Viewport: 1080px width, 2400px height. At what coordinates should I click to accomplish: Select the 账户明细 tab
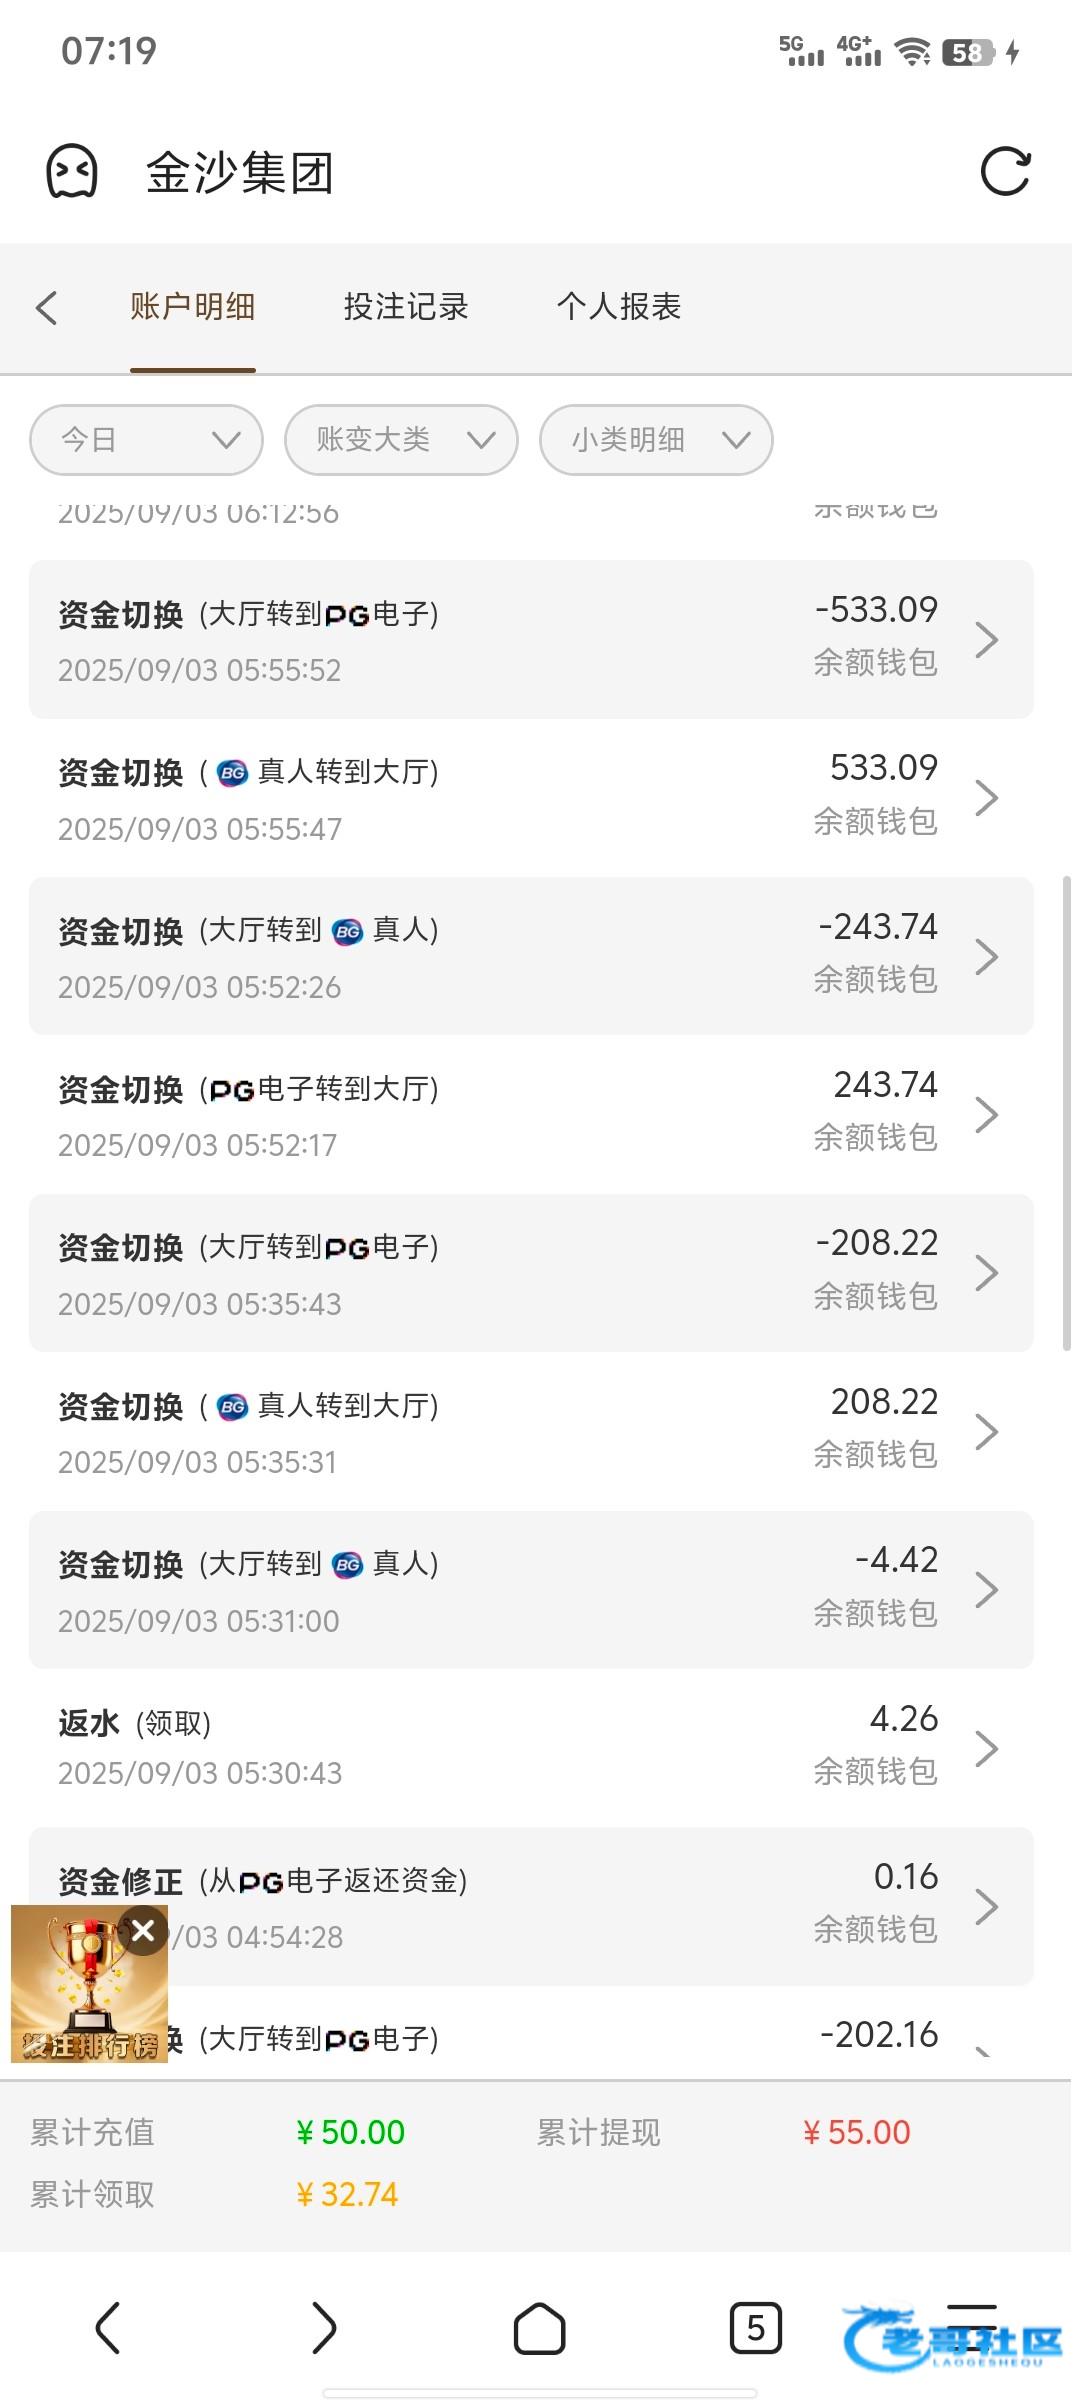[192, 307]
